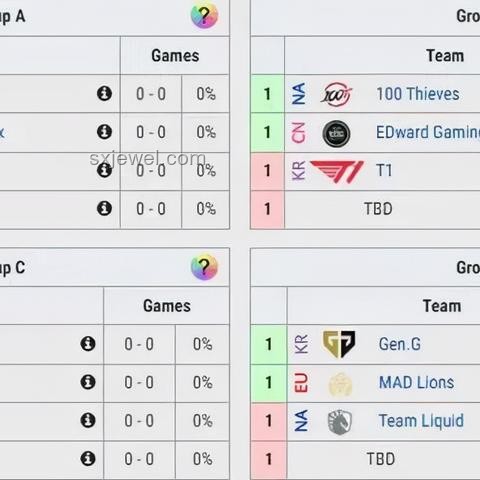Open info icon in fourth Group A row
The image size is (480, 480).
(104, 208)
